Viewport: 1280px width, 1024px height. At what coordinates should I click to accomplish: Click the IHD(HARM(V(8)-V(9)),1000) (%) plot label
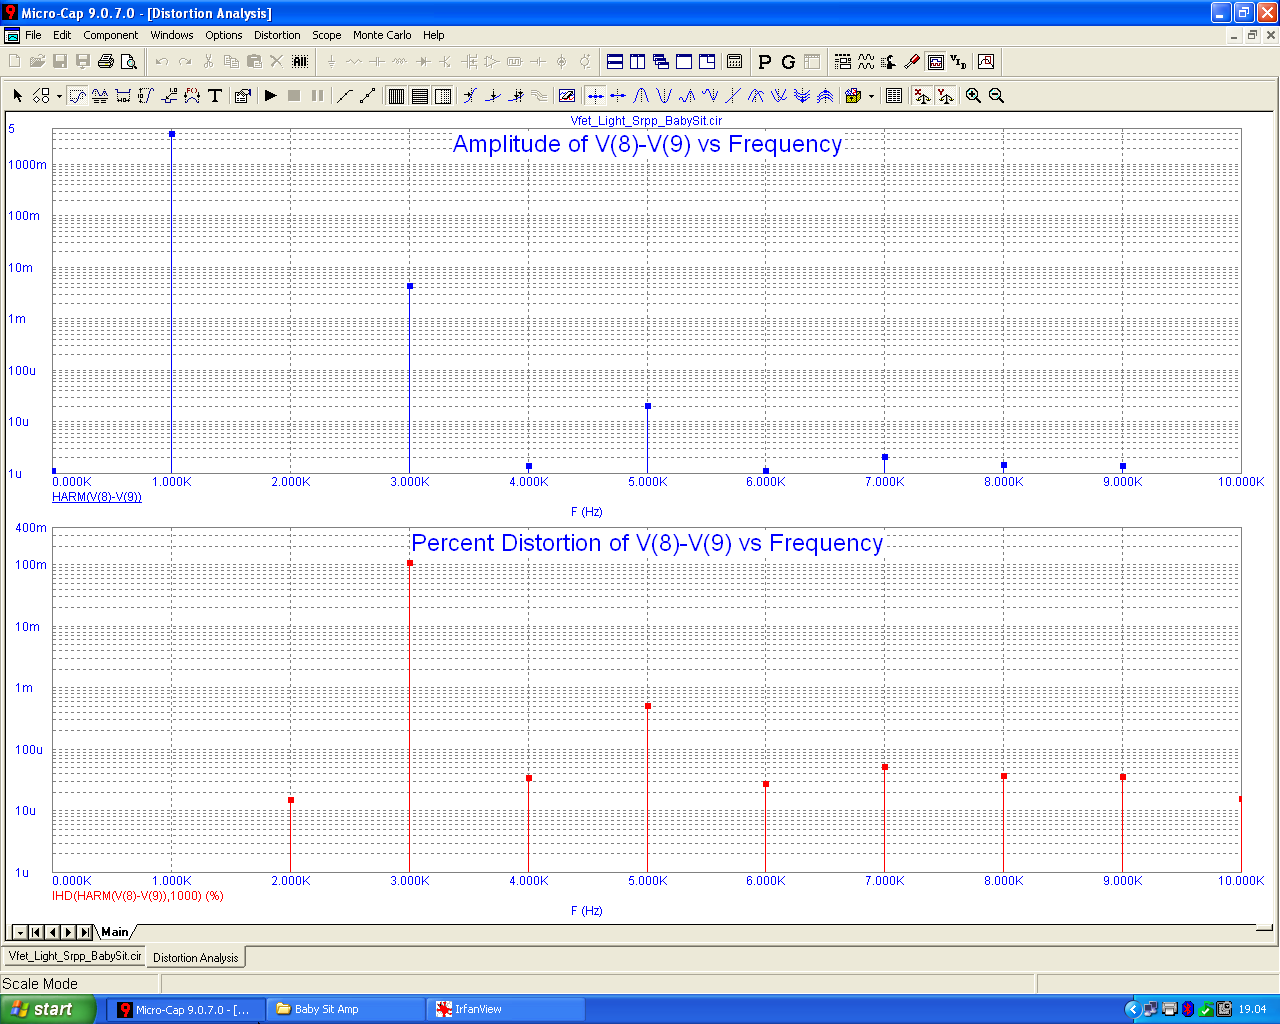(138, 896)
